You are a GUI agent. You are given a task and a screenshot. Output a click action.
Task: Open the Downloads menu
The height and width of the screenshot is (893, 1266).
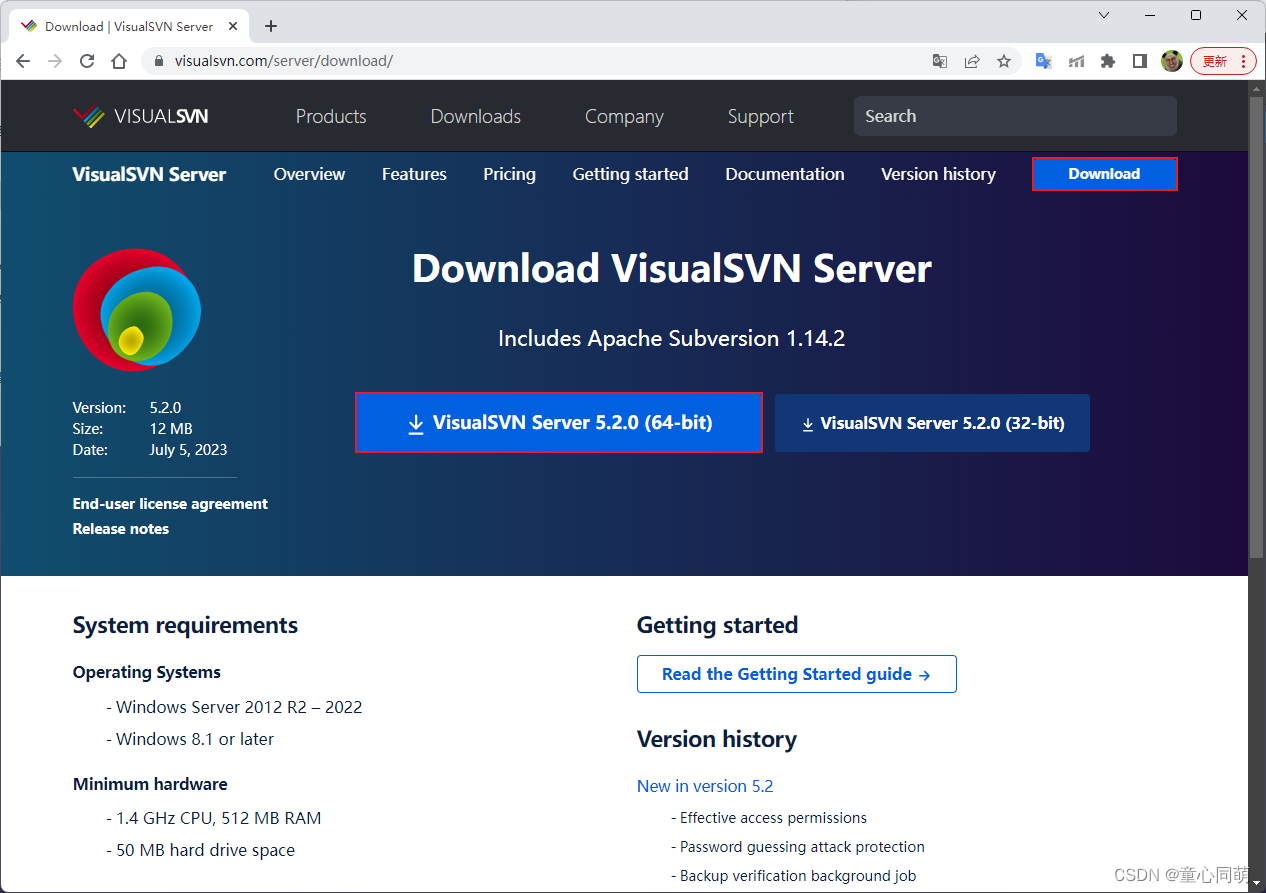point(476,116)
